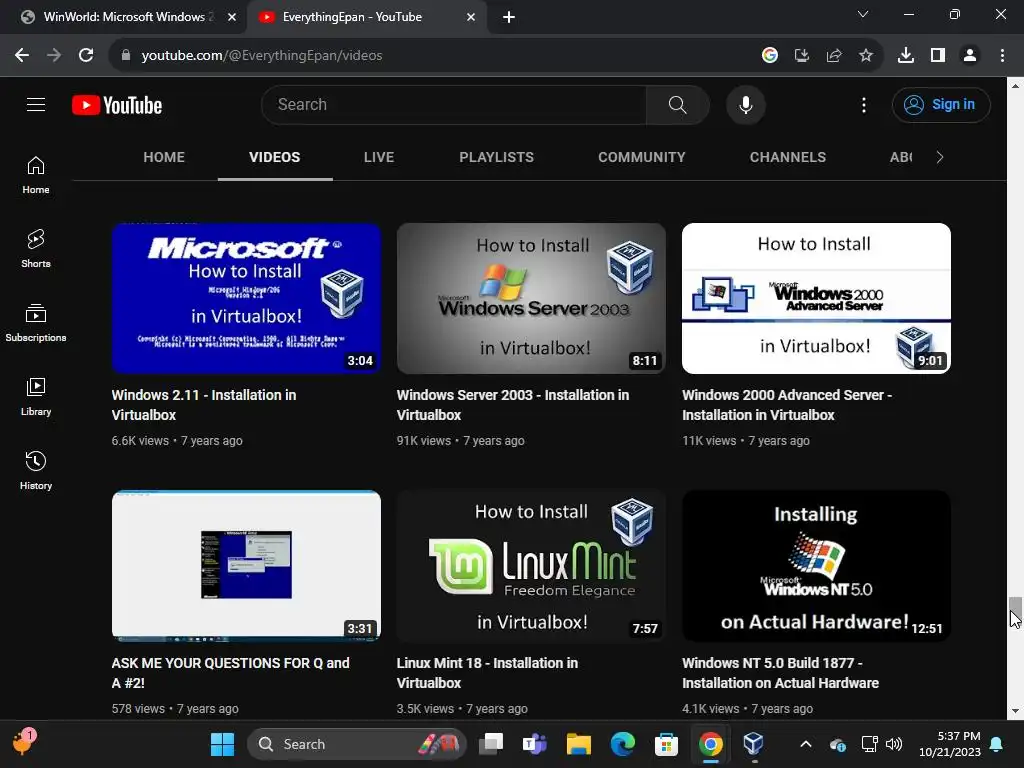This screenshot has width=1024, height=768.
Task: Click 'Linux Mint 18 - Installation in Virtualbox' title
Action: coord(487,673)
